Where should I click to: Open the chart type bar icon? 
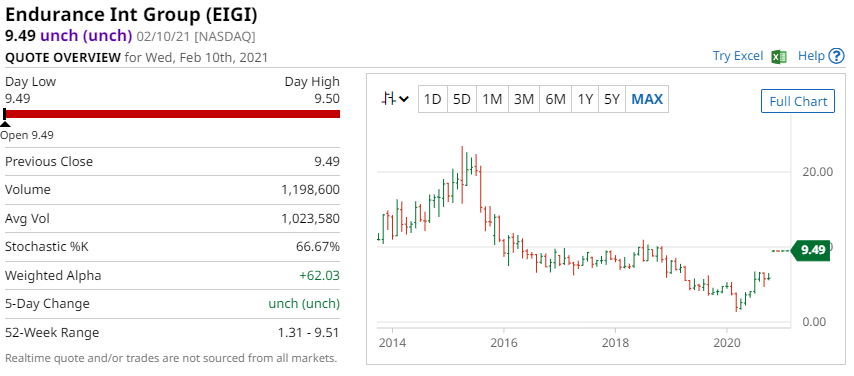pos(388,99)
